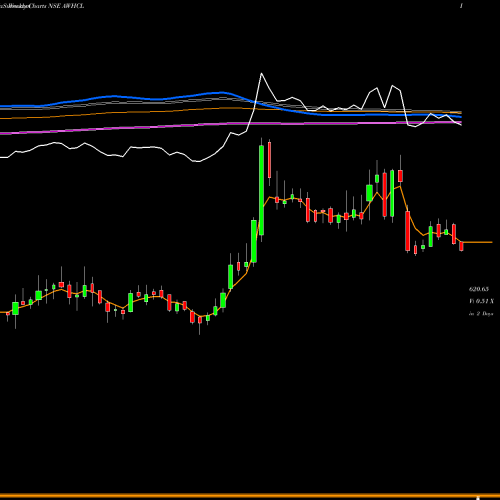Click the tallest green candlestick in the chart
Viewport: 500px width, 500px height.
pyautogui.click(x=261, y=190)
